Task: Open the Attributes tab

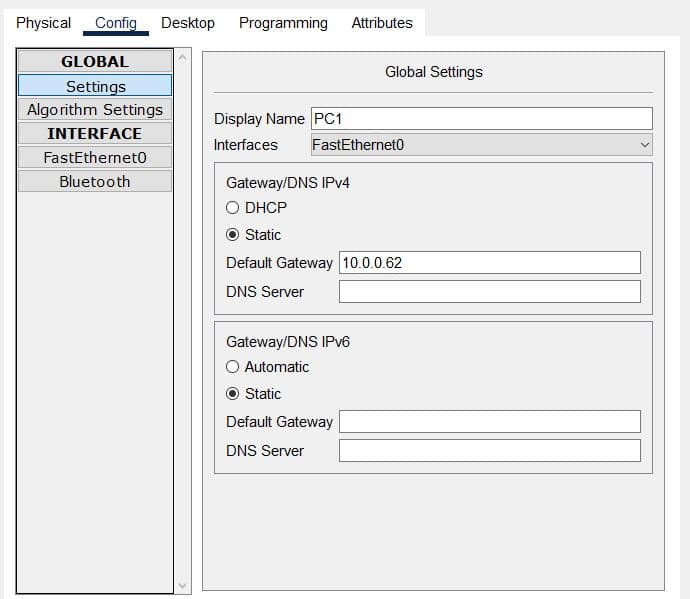Action: pos(382,22)
